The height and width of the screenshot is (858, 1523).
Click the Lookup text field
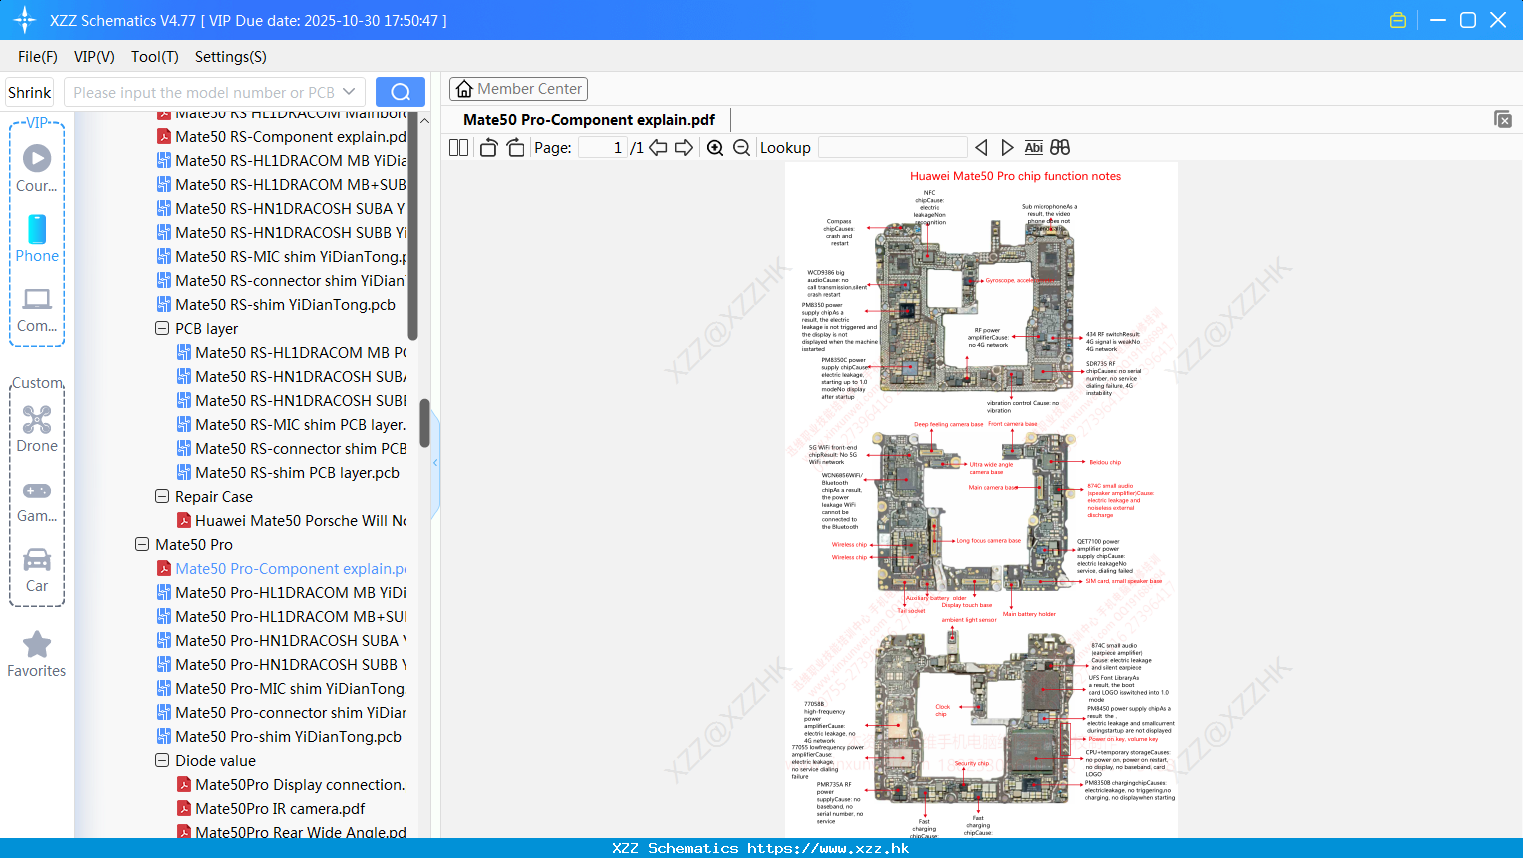coord(893,148)
